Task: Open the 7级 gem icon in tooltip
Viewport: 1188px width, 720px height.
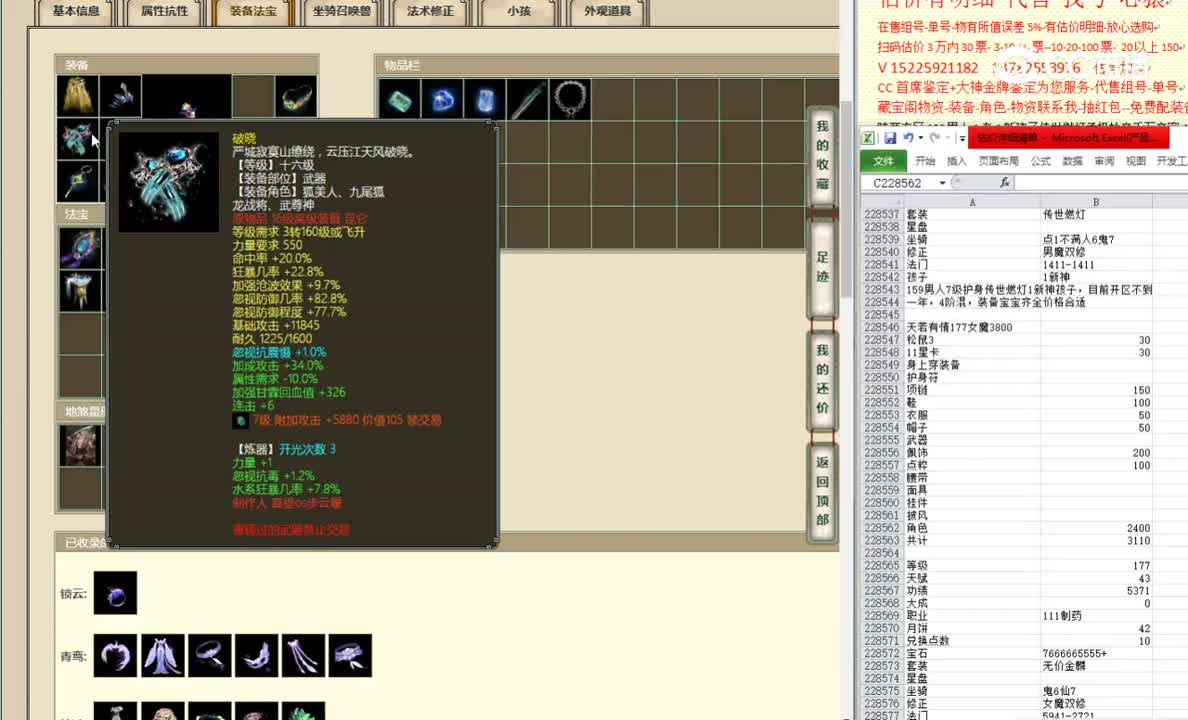Action: (240, 421)
